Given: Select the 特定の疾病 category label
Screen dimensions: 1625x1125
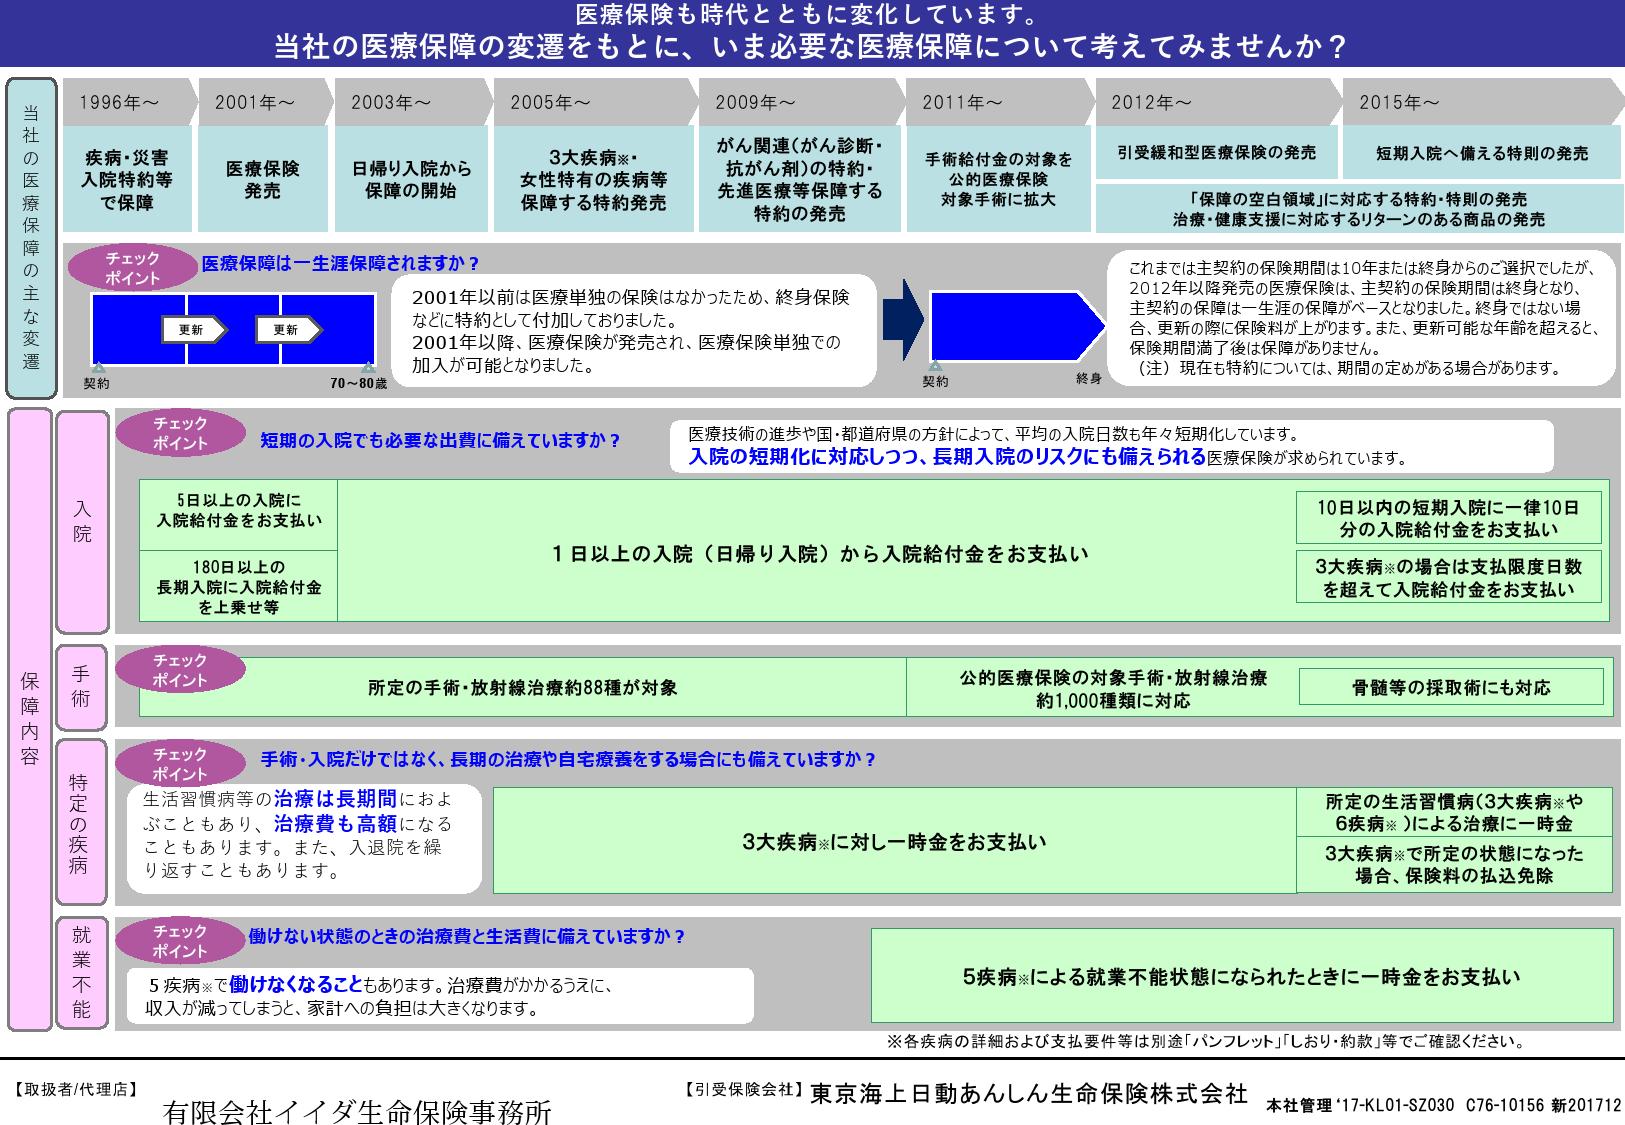Looking at the screenshot, I should click(82, 822).
